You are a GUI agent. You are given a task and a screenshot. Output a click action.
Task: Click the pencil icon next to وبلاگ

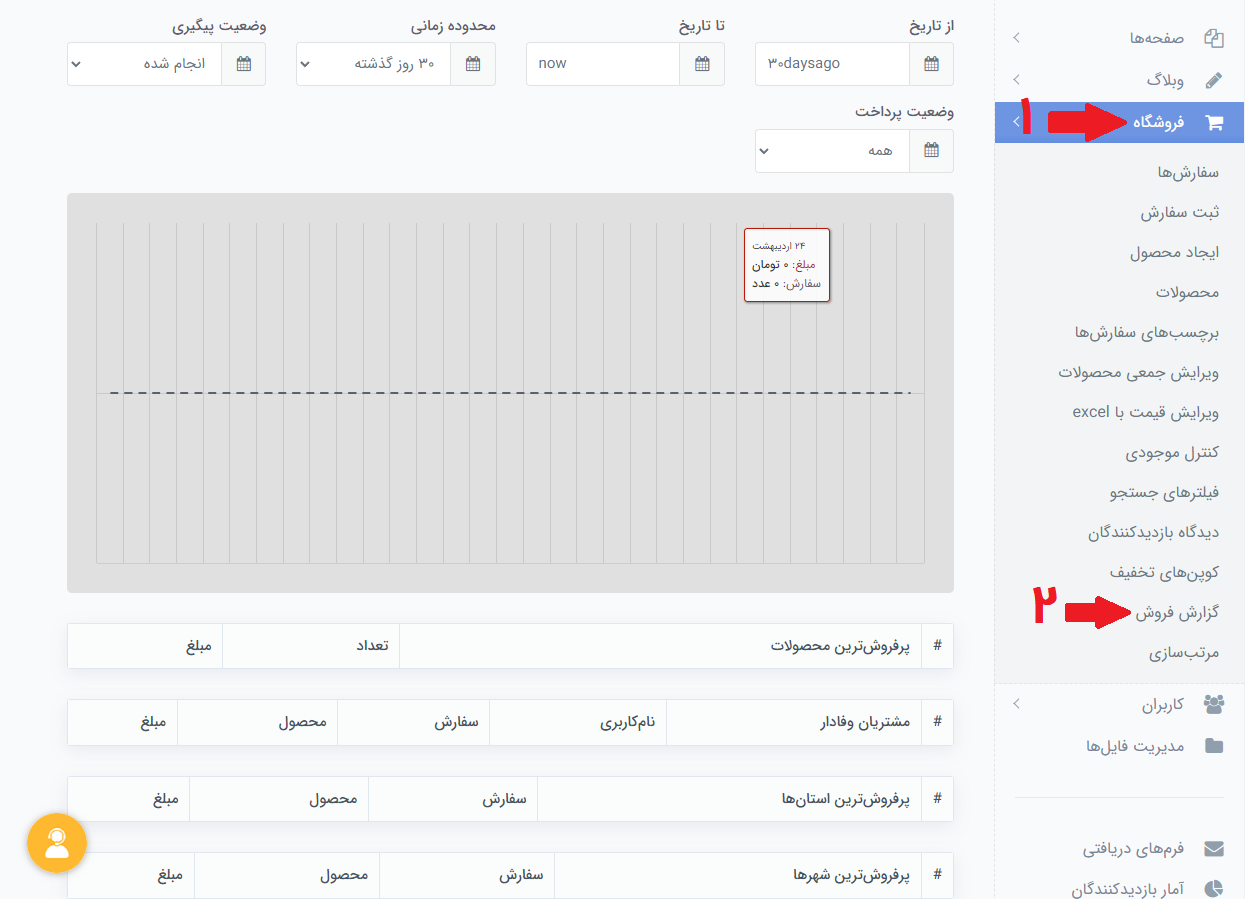(1214, 80)
